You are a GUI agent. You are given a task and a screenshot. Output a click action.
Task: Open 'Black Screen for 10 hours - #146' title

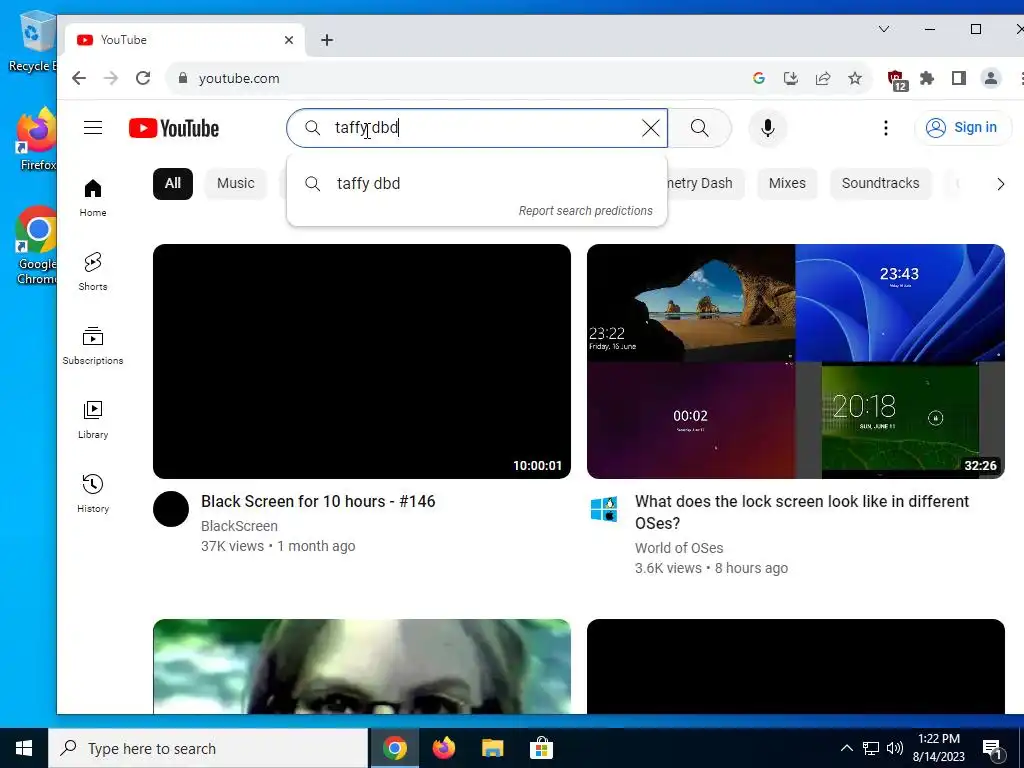(x=318, y=502)
